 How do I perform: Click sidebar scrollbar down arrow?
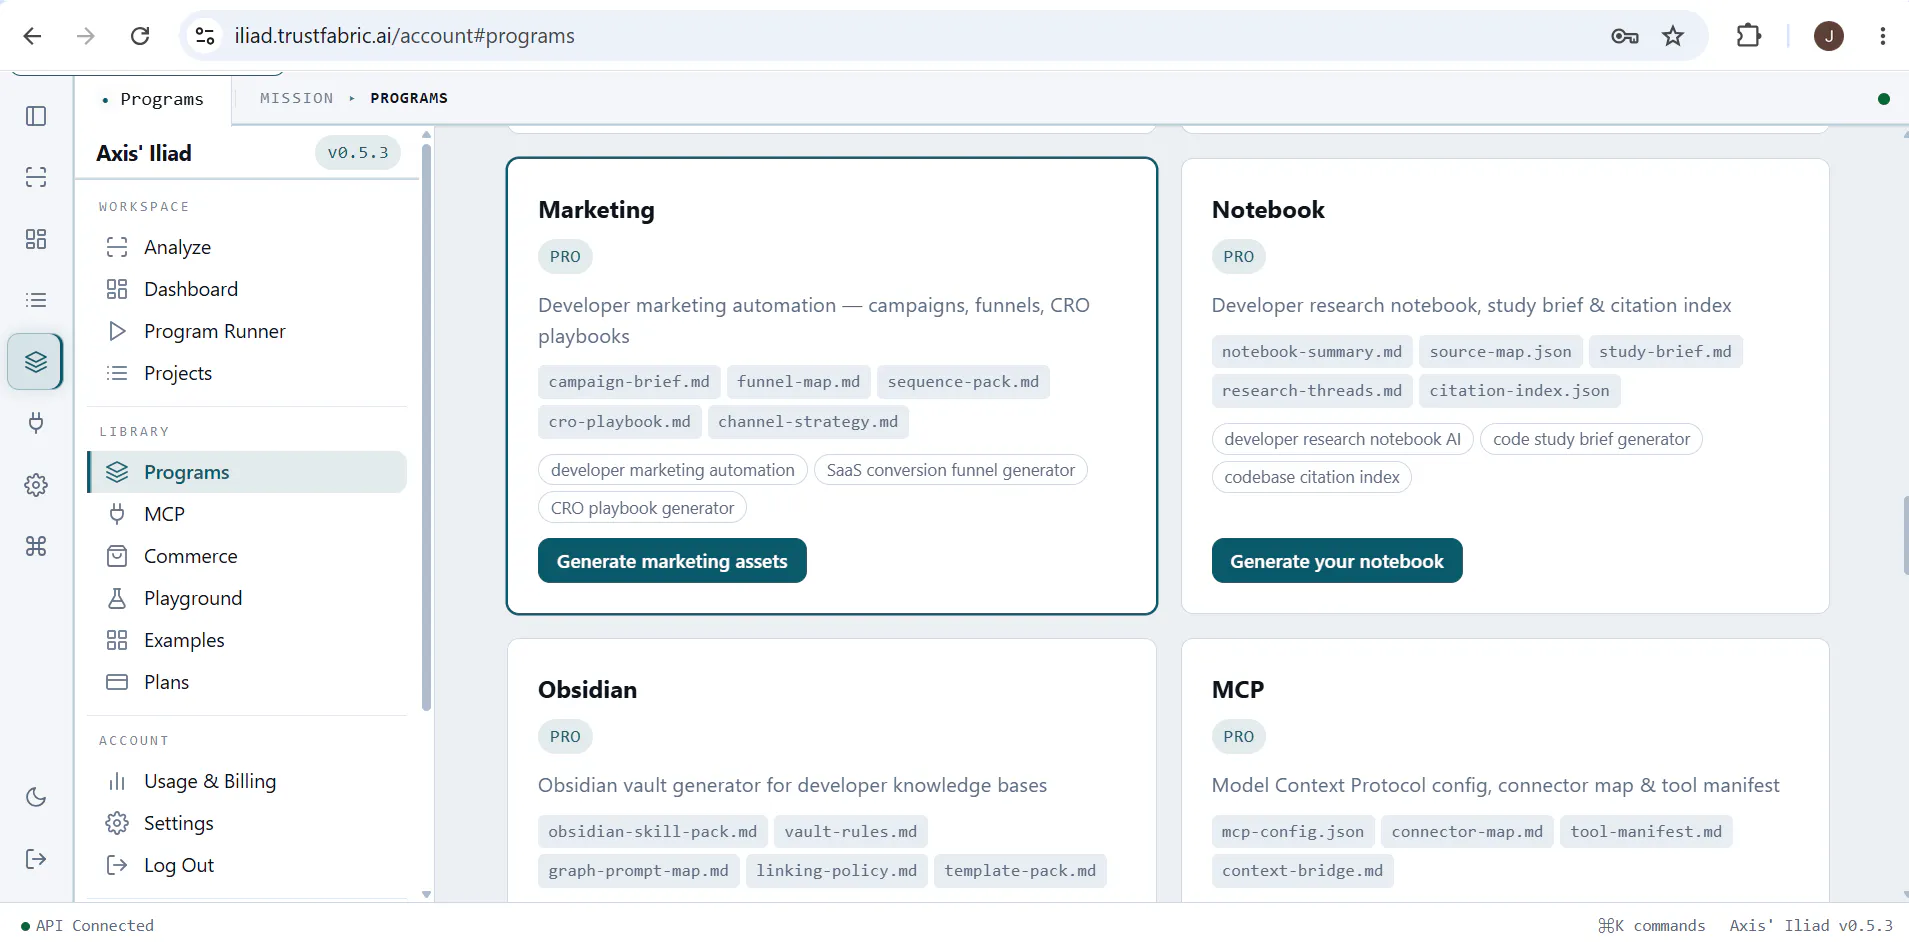pos(427,895)
